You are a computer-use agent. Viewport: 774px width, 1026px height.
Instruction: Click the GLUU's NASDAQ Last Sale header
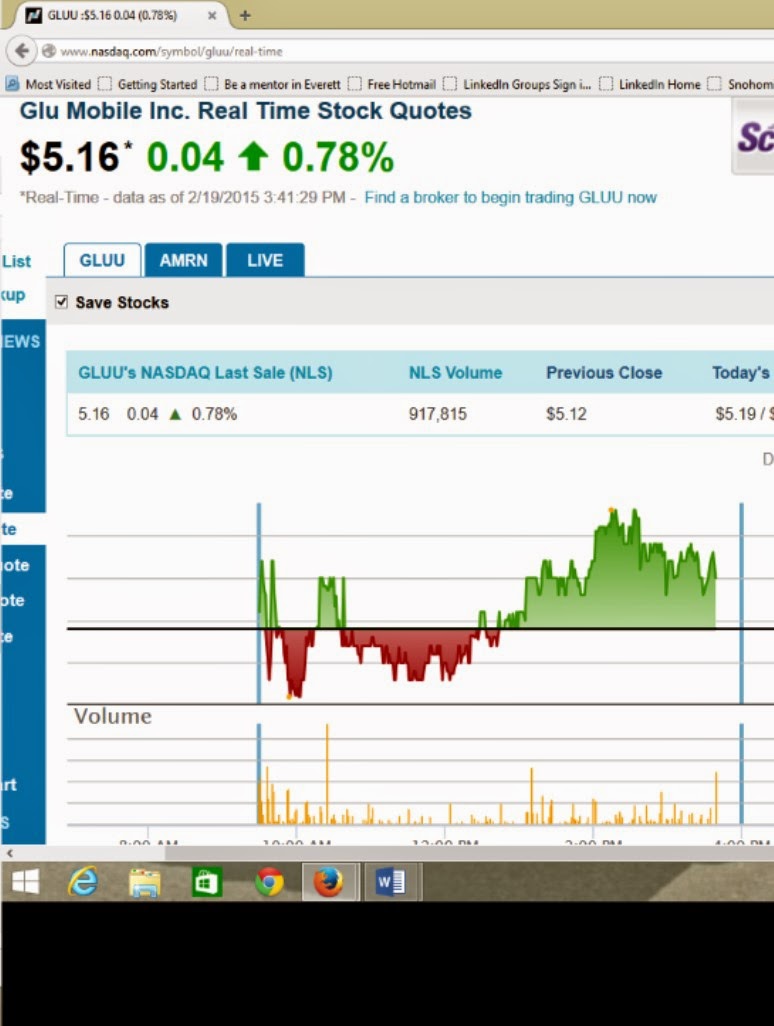(205, 373)
